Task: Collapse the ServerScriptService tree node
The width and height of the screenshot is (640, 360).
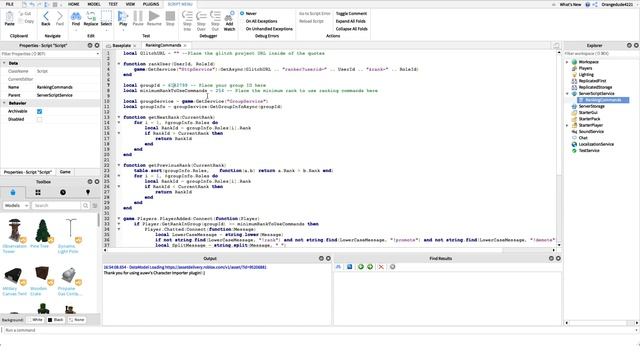Action: 567,94
